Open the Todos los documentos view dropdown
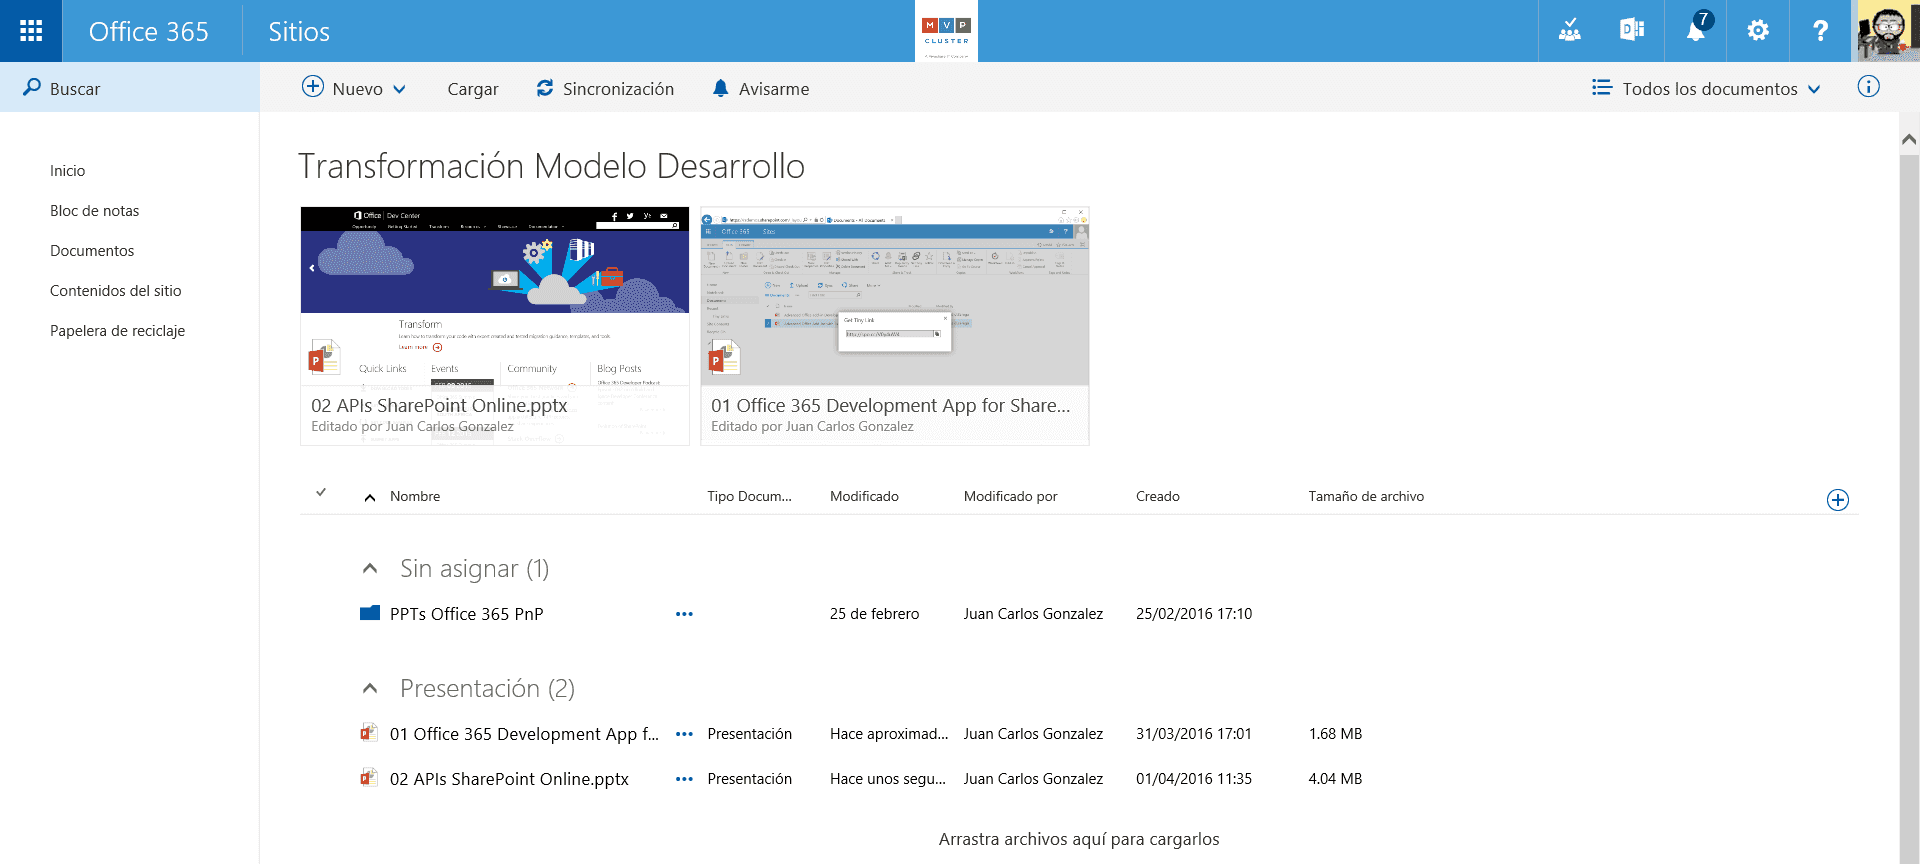 point(1814,89)
